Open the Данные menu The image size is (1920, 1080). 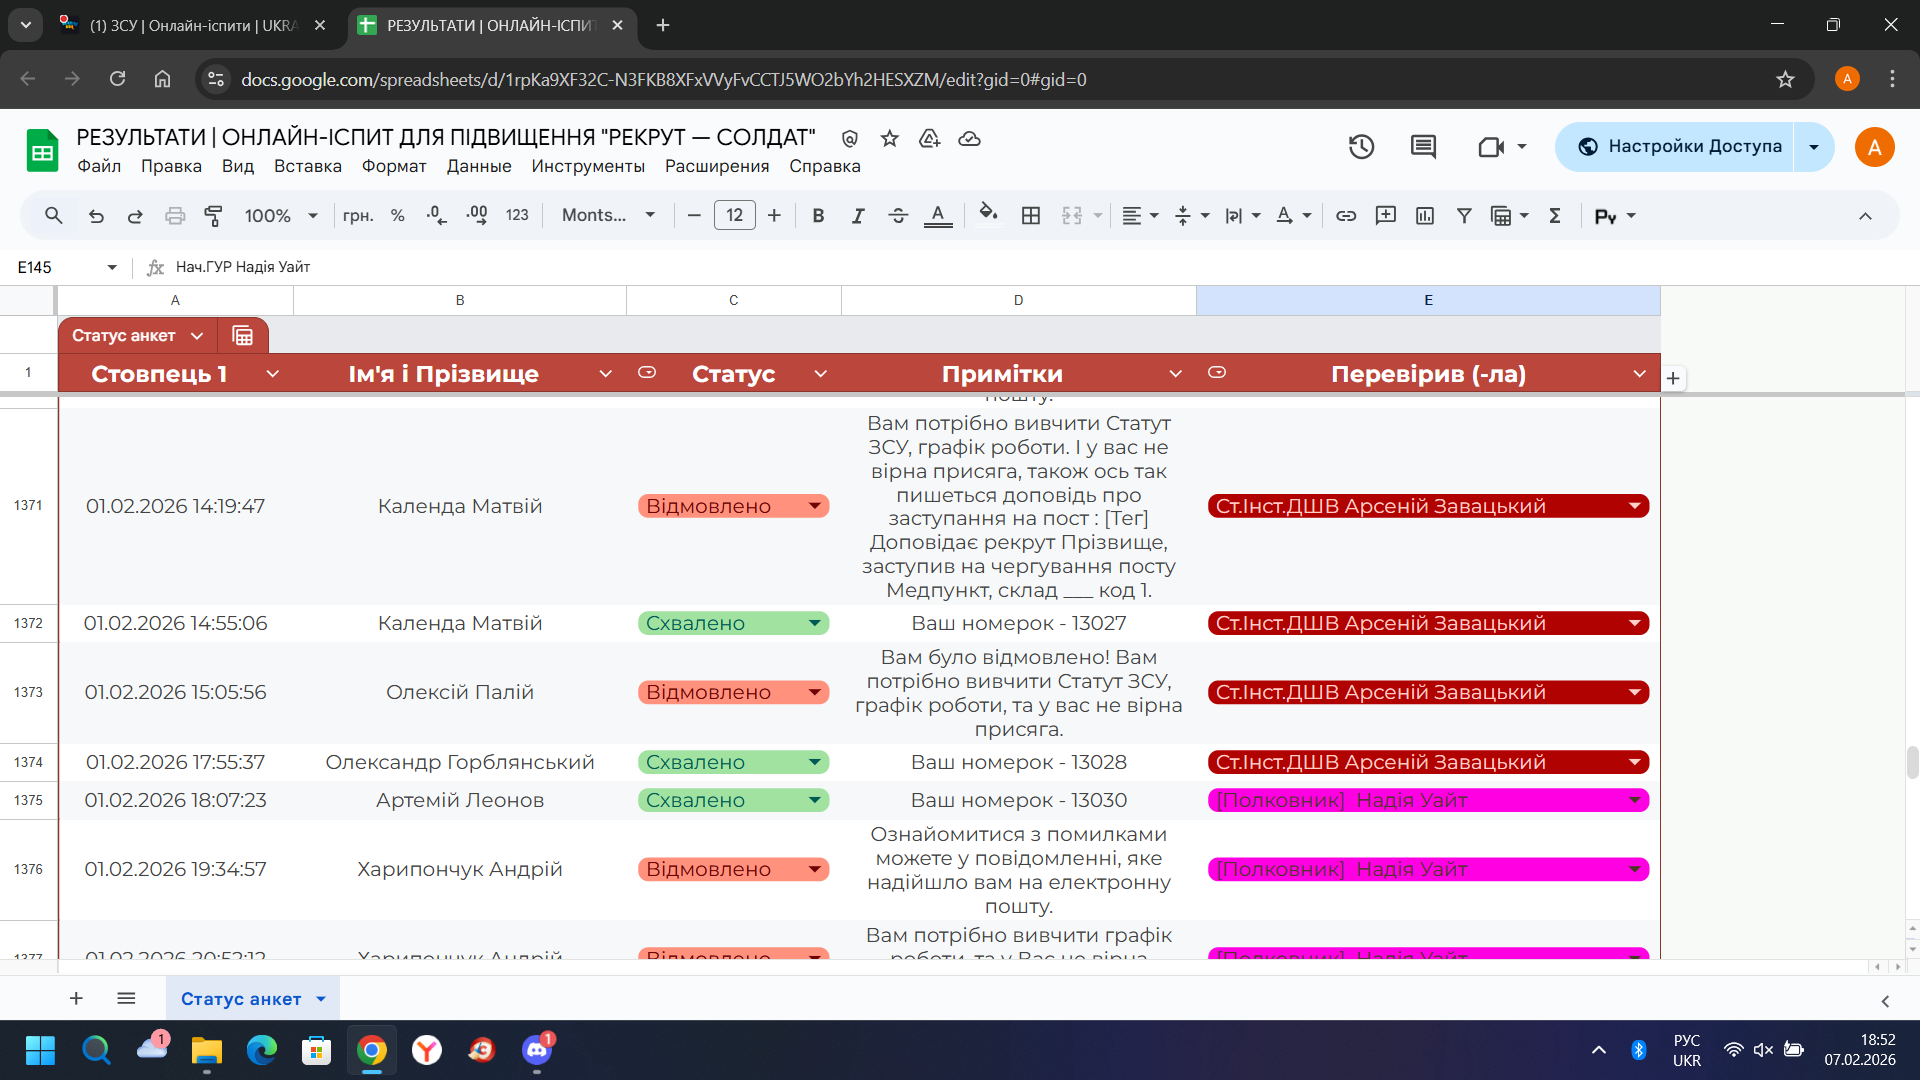[479, 166]
